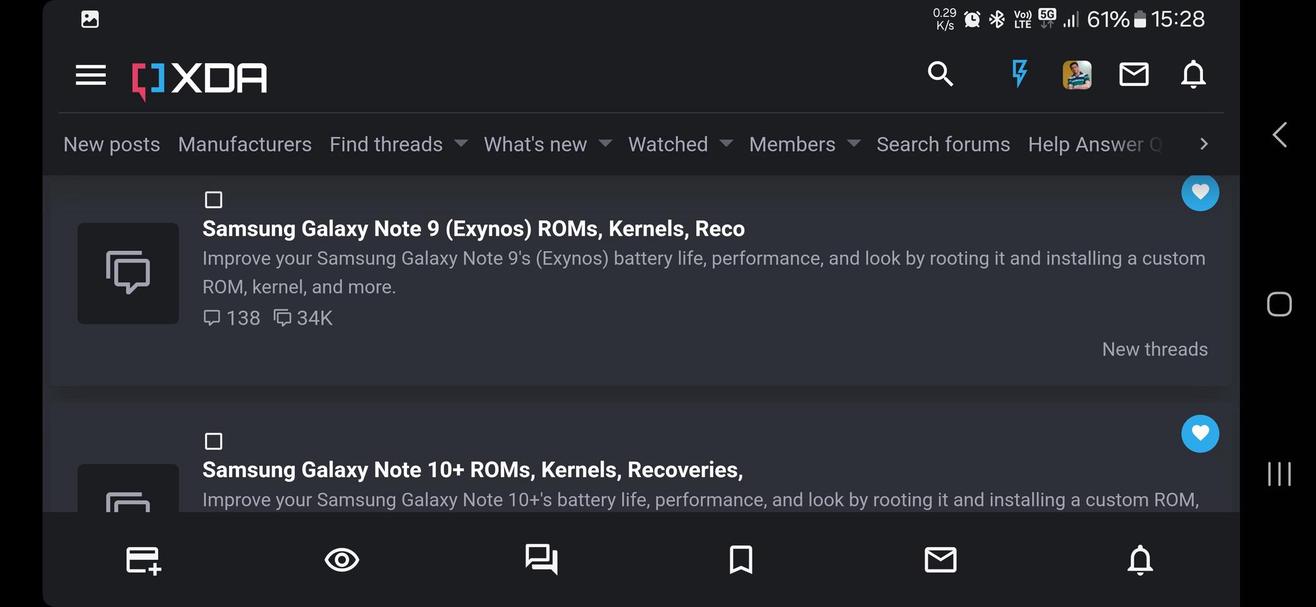
Task: Open the Samsung Galaxy Note 9 (Exynos) forum
Action: (x=473, y=228)
